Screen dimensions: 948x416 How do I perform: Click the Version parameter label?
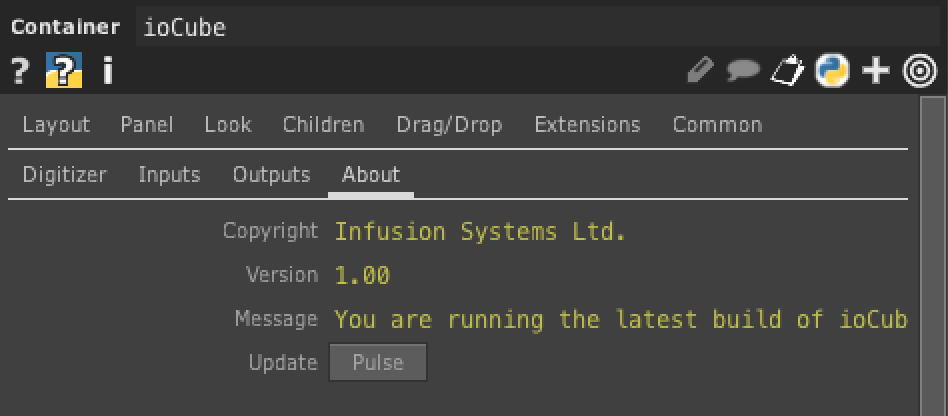tap(282, 276)
